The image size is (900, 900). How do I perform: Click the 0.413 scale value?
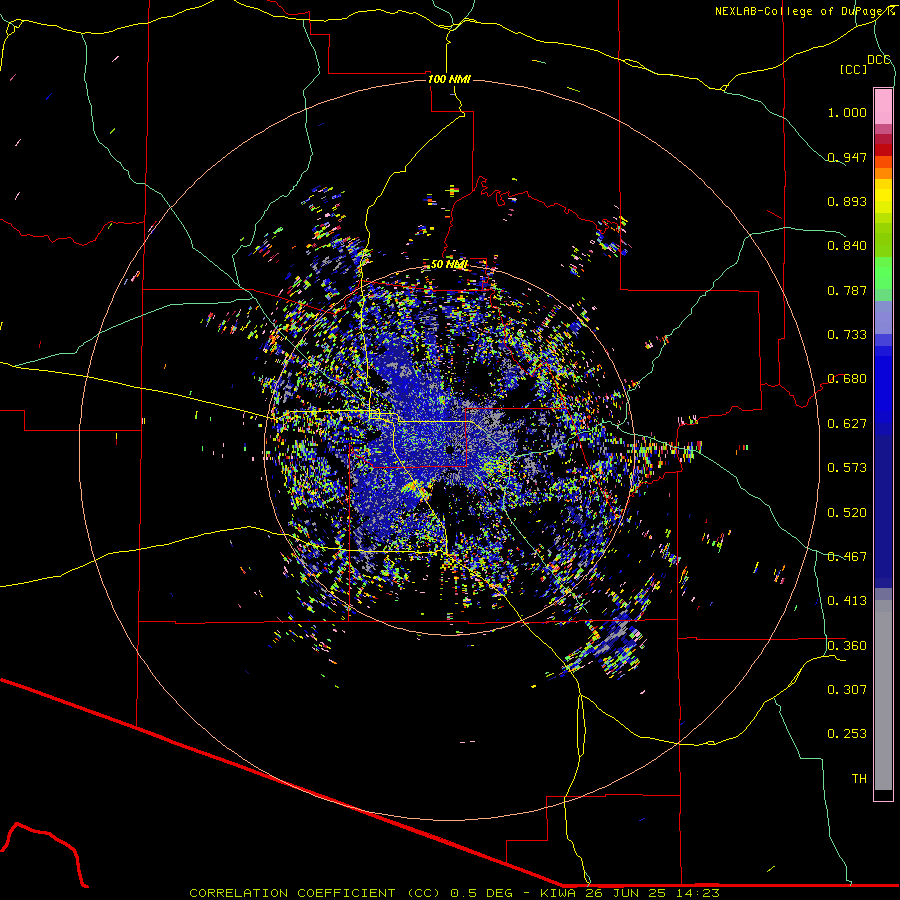(847, 601)
